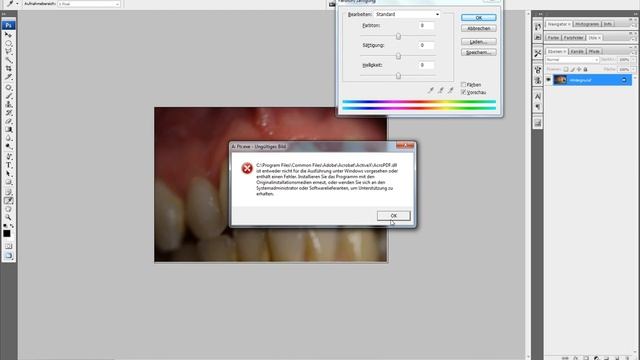Select the Eyedropper tool in toolbox
This screenshot has width=640, height=360.
coord(8,201)
